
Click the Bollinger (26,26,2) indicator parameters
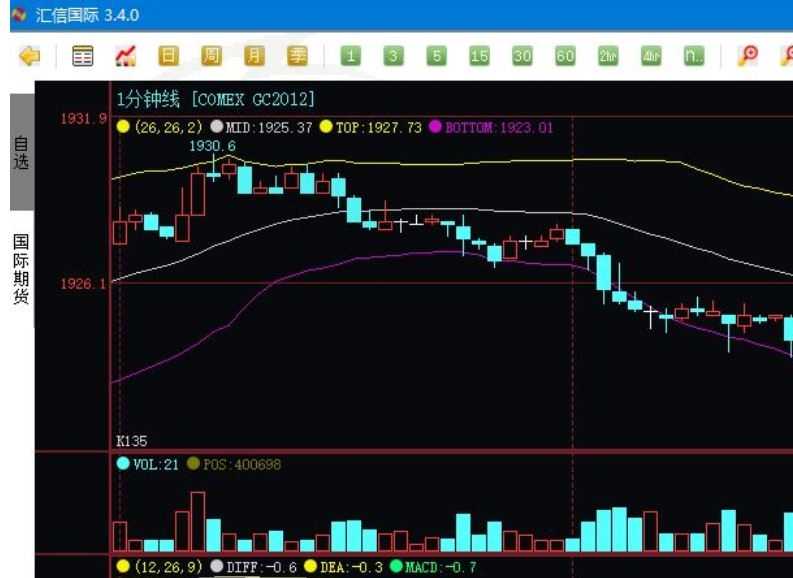coord(168,127)
